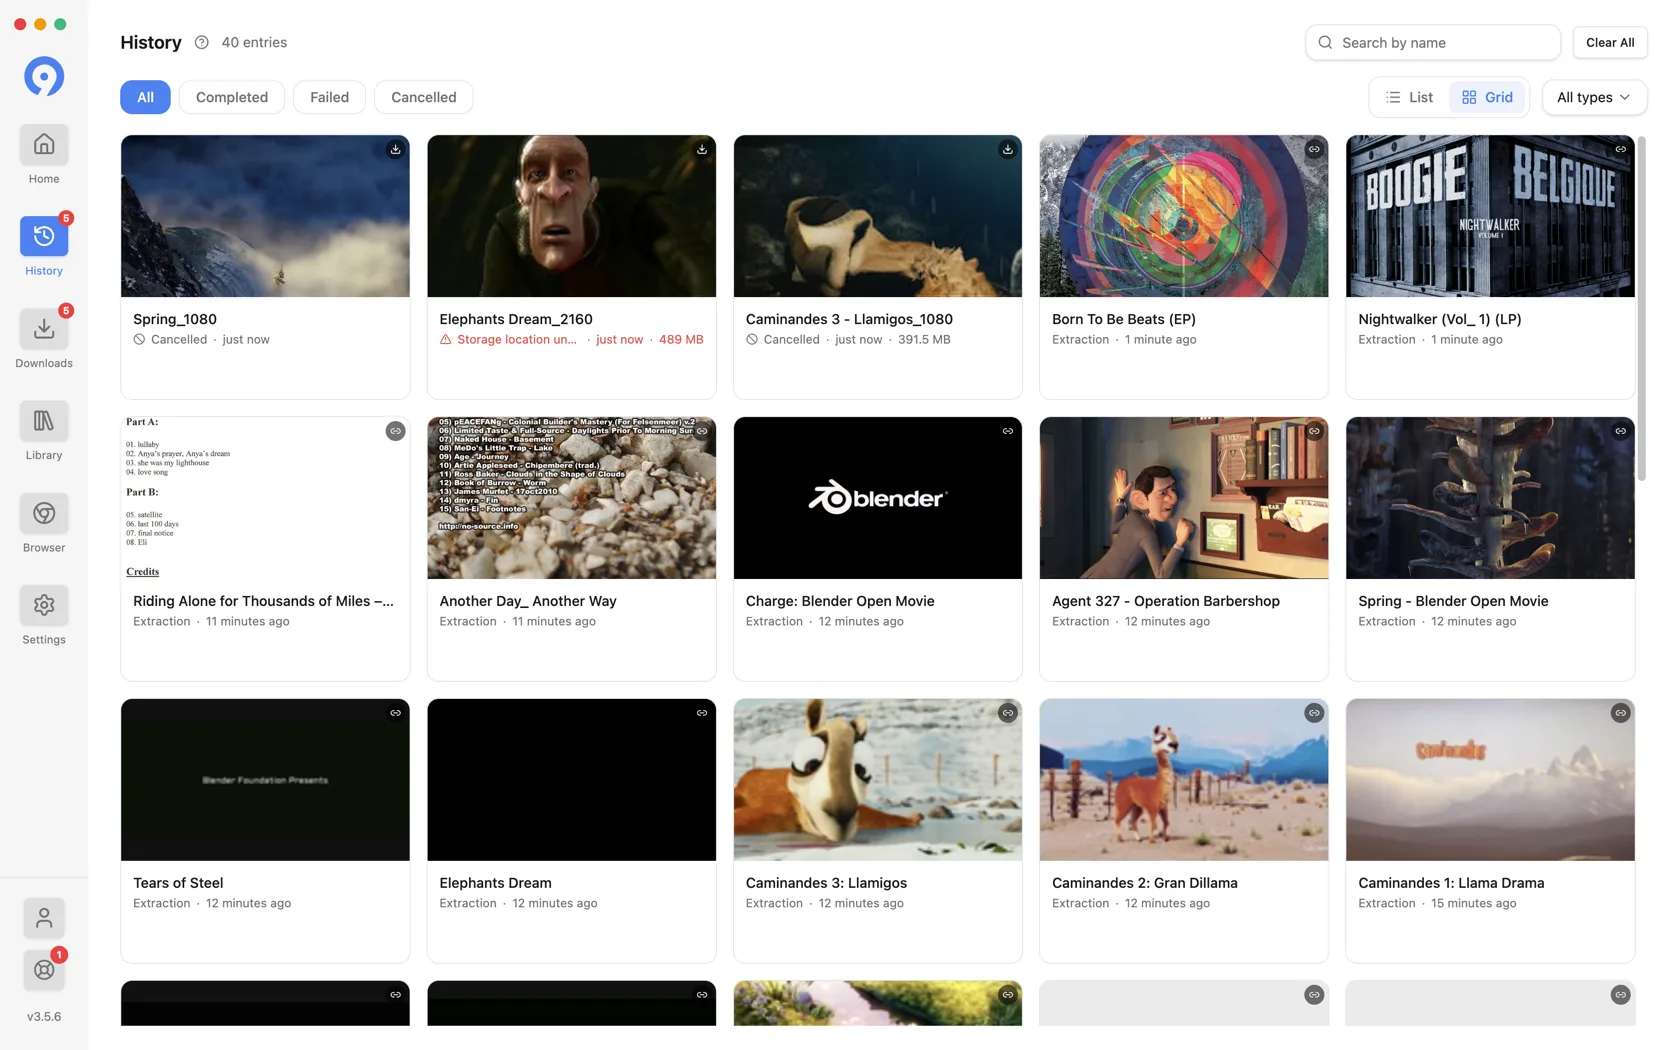Click the download icon on Caminandes 3 - Llamigos_1080 card
This screenshot has height=1050, width=1680.
[1008, 149]
